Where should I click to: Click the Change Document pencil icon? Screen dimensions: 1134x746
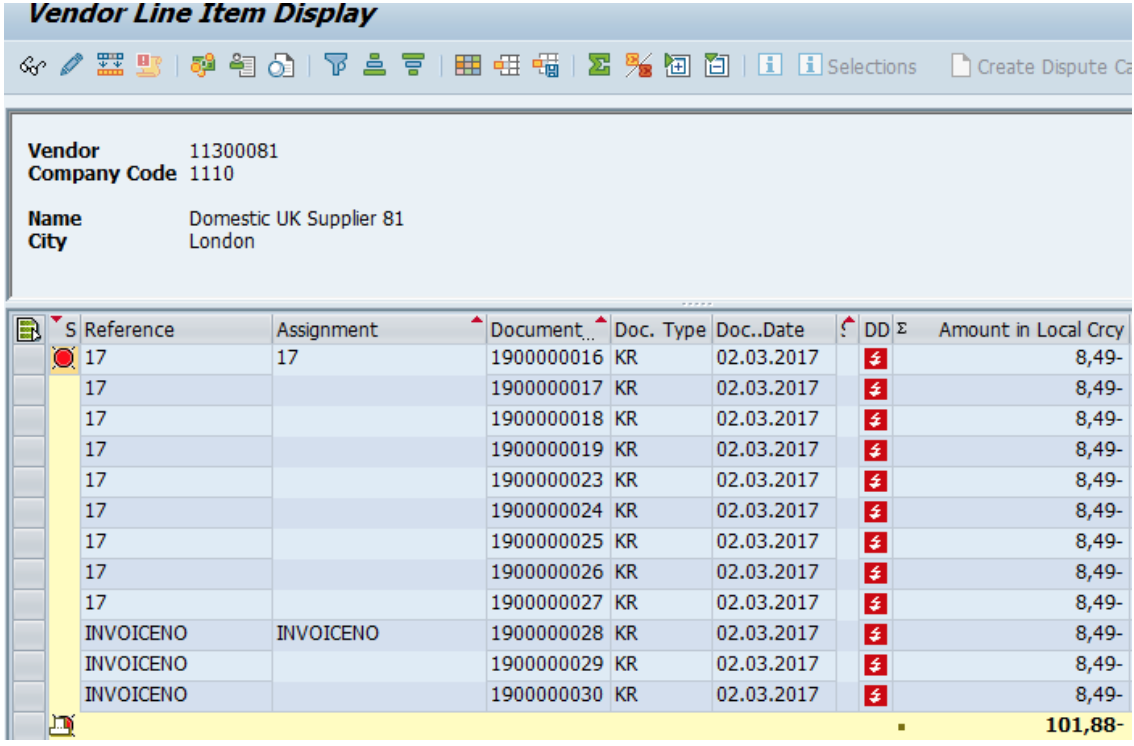[x=71, y=66]
